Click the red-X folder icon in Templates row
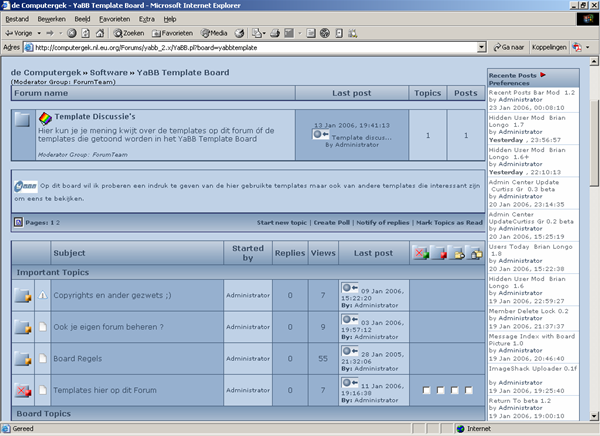Image resolution: width=600 pixels, height=436 pixels. click(23, 390)
